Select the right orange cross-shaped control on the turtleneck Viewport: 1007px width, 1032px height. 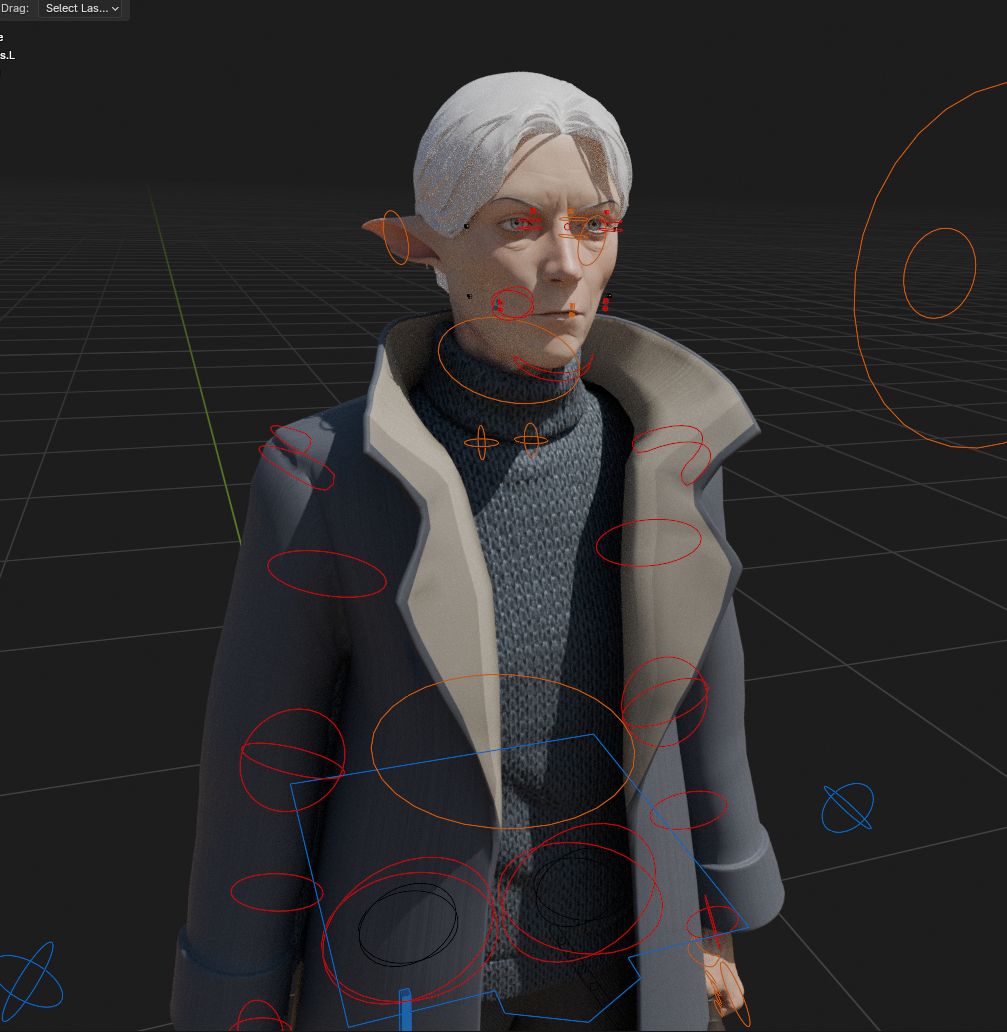tap(531, 438)
